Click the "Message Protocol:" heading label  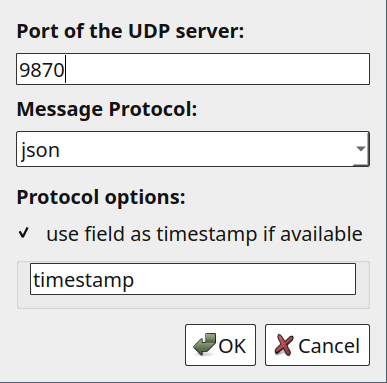pos(107,109)
